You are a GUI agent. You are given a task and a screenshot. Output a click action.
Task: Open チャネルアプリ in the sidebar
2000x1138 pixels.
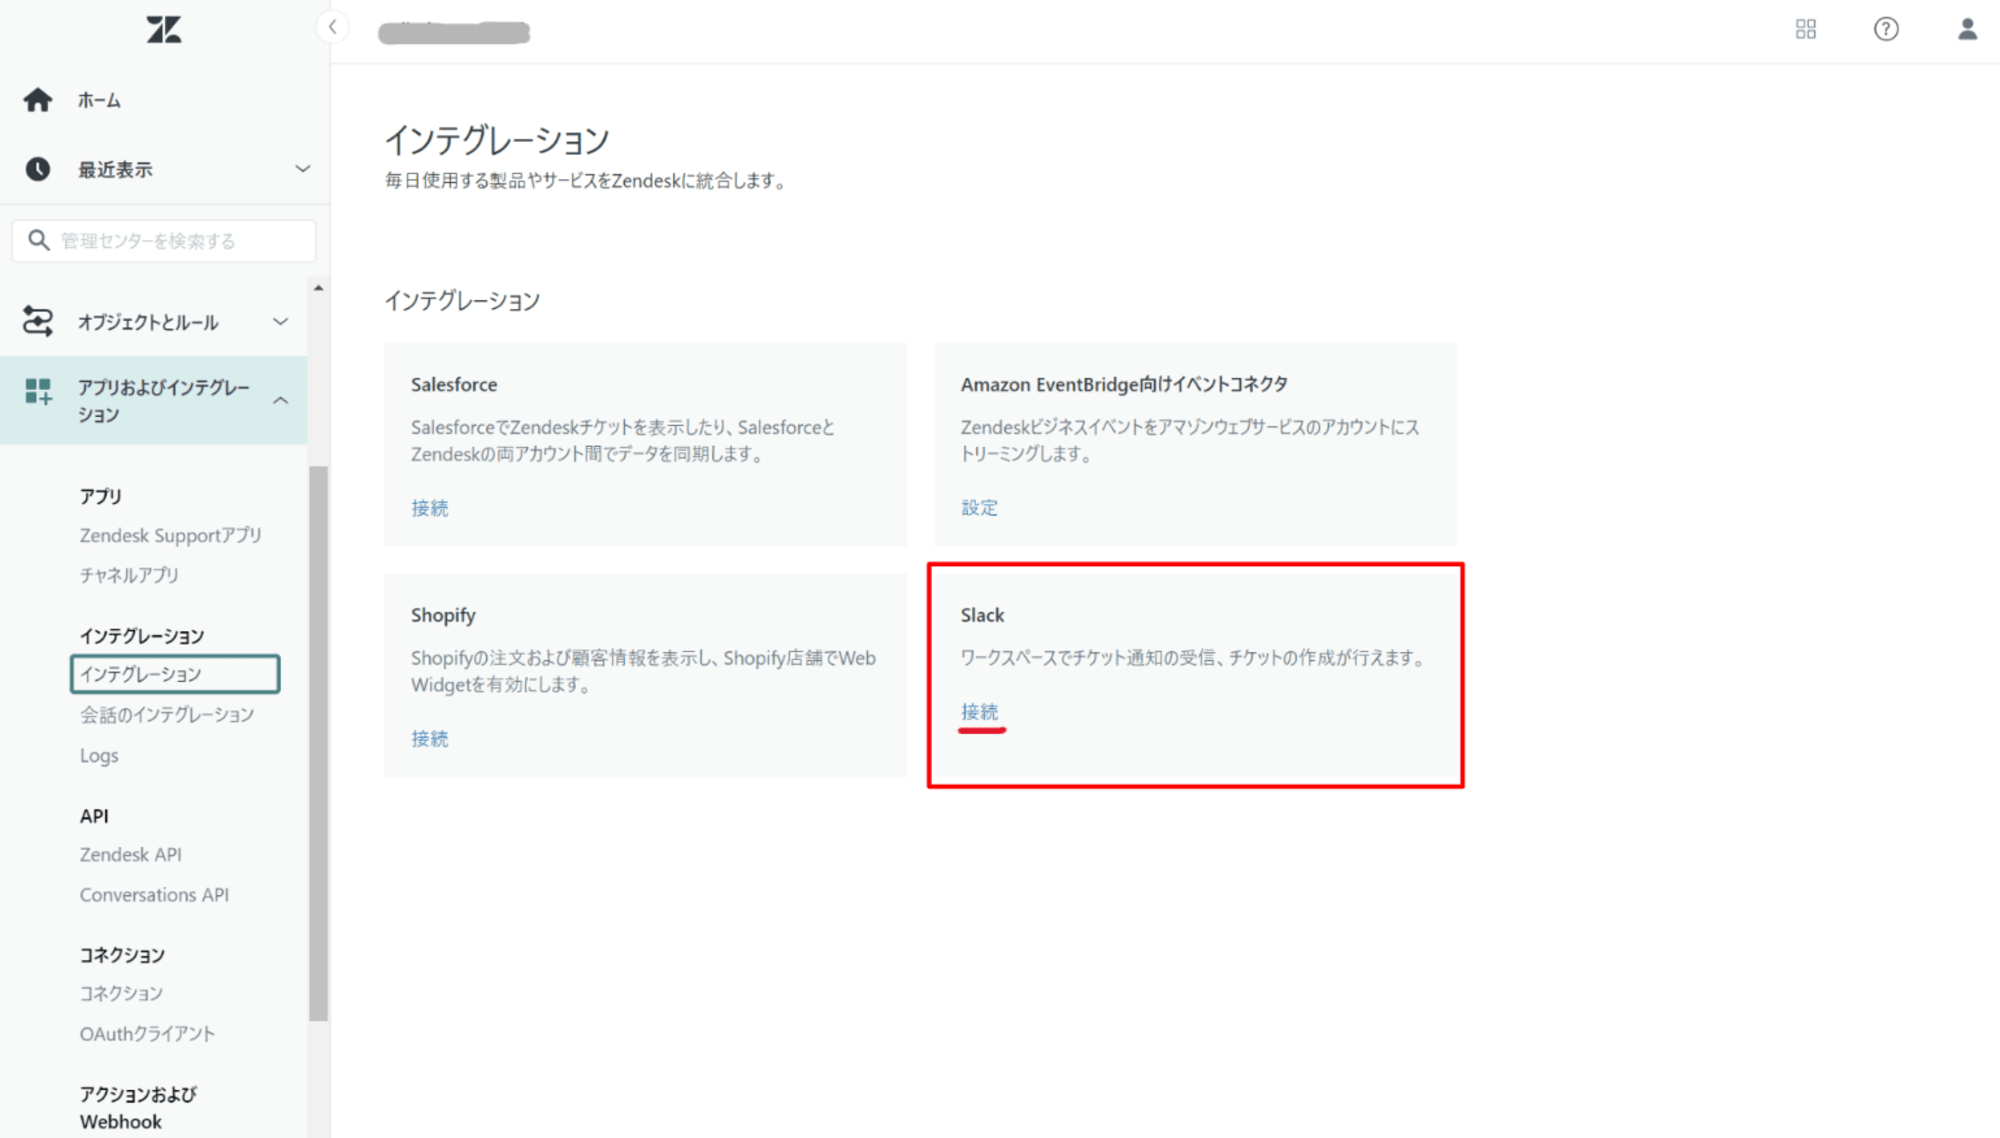130,575
